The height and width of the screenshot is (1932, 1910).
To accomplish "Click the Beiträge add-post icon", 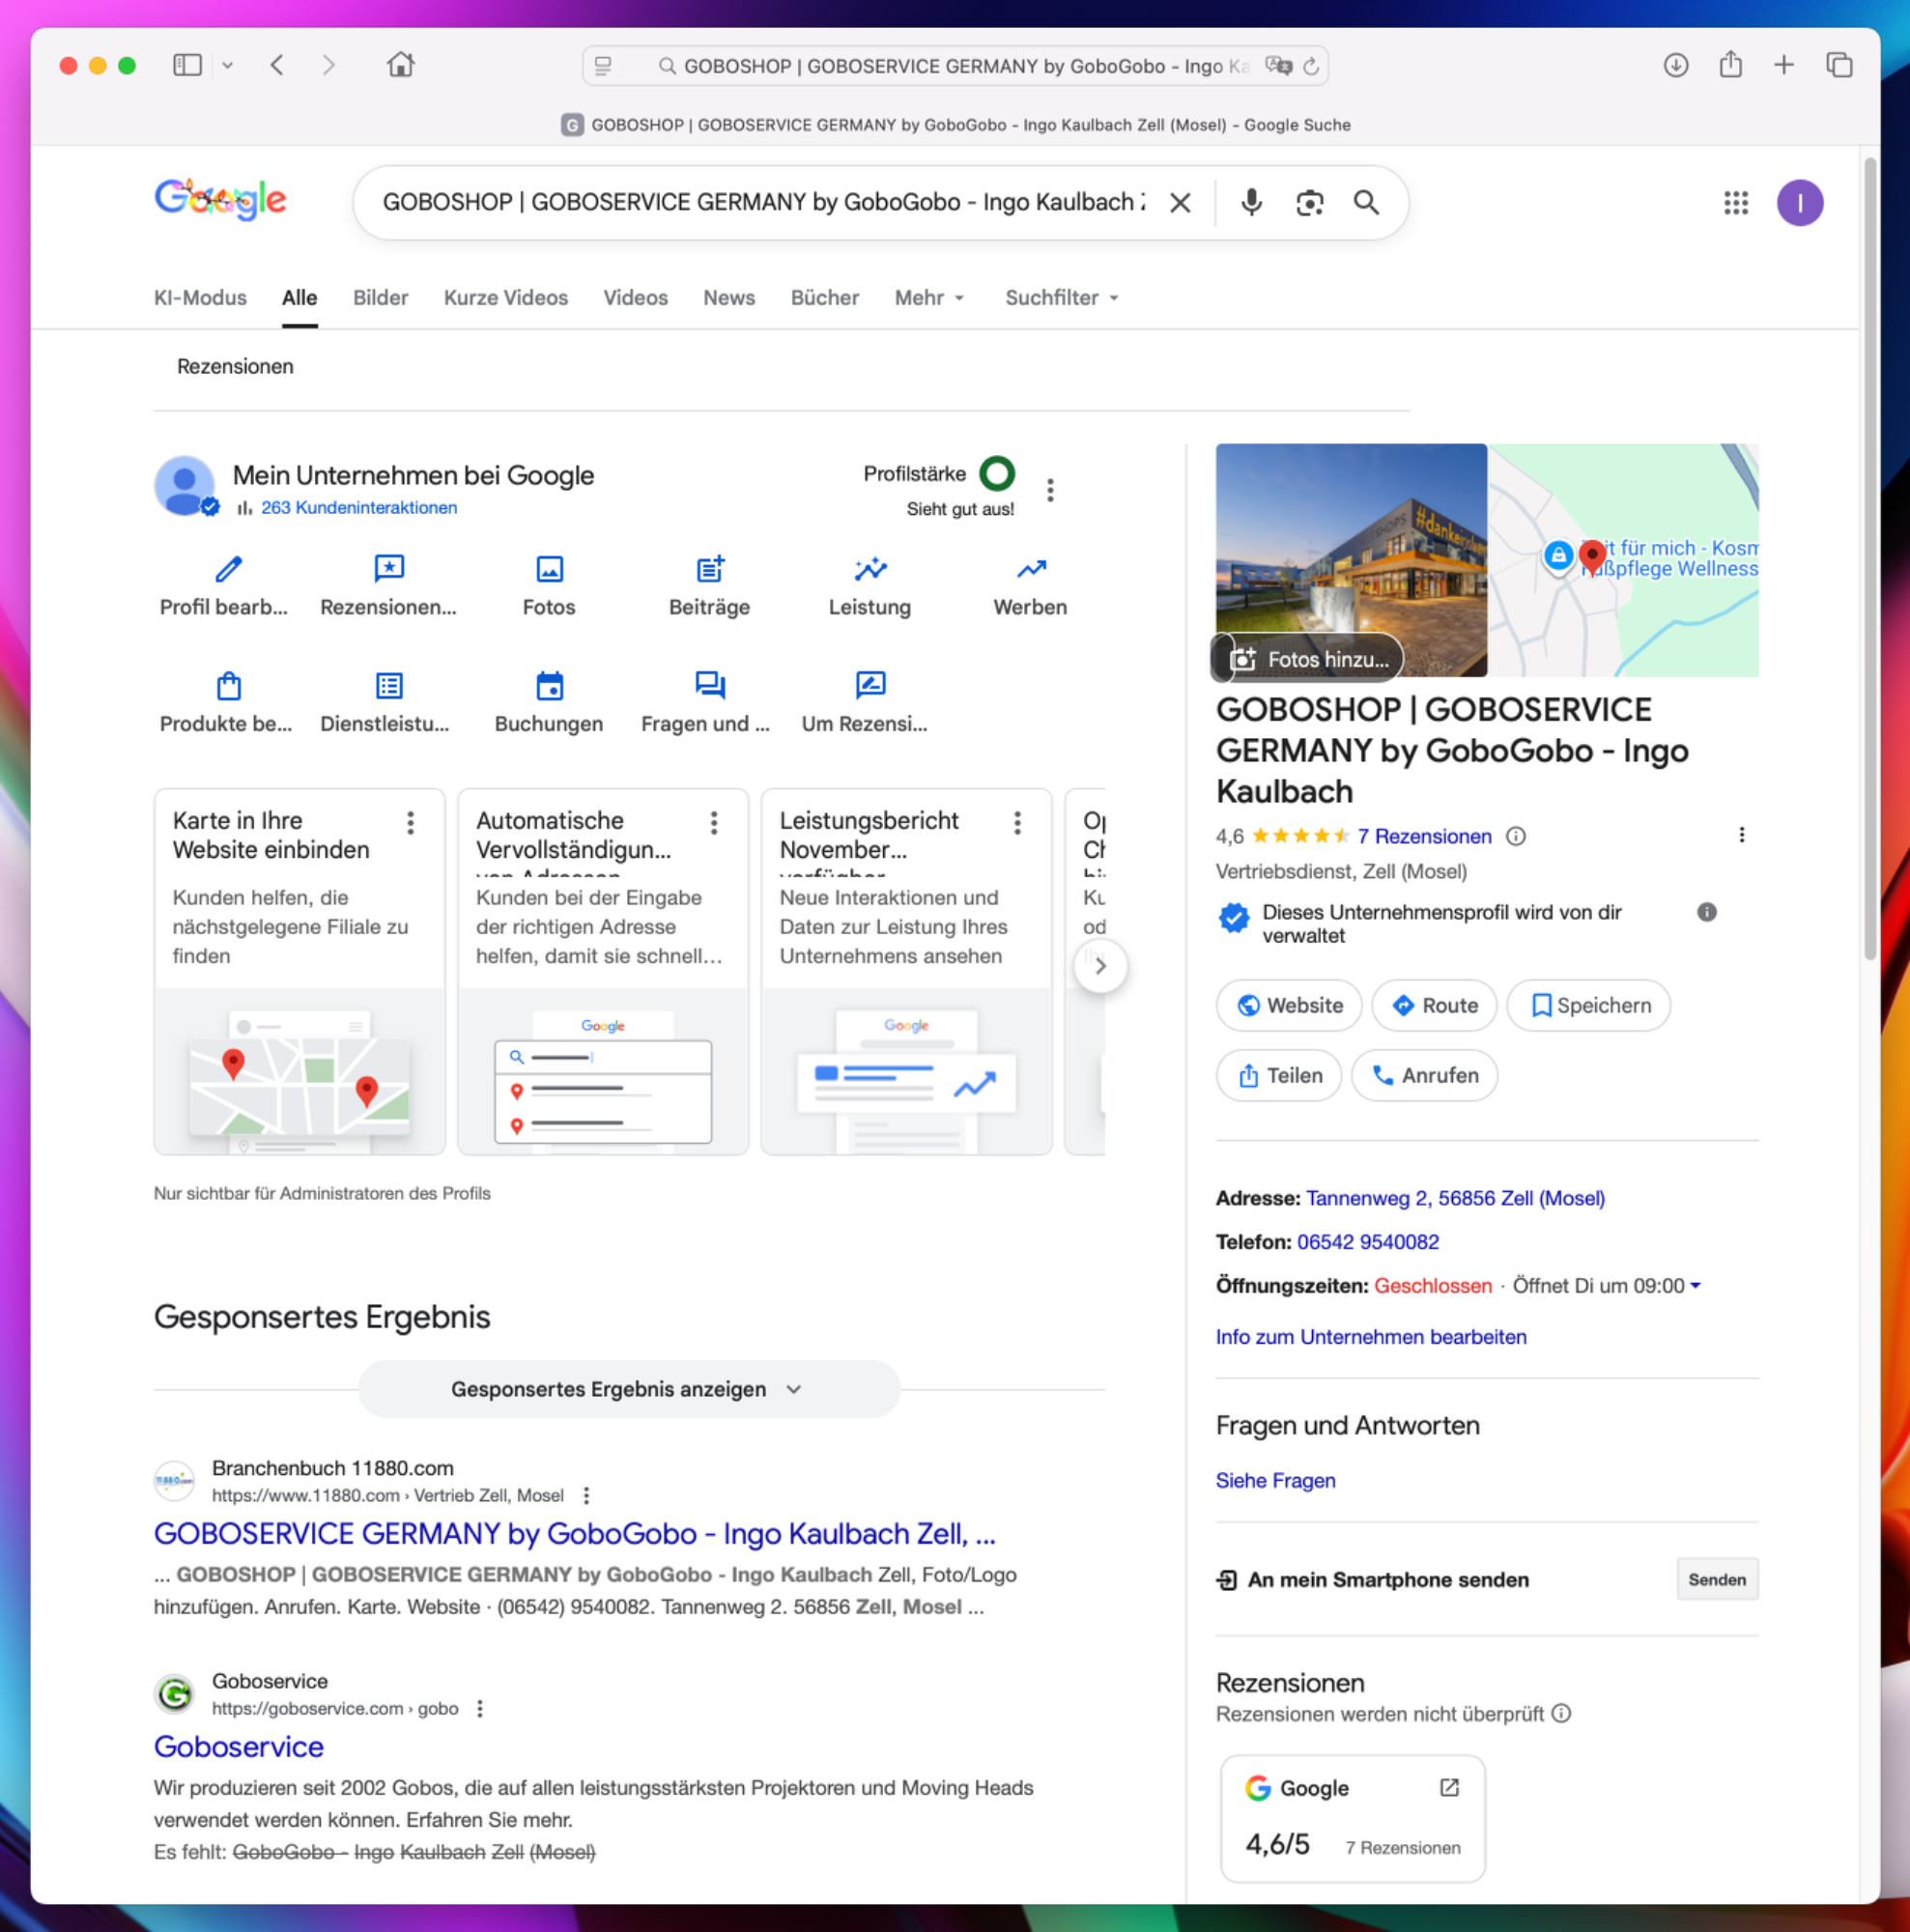I will [x=709, y=569].
